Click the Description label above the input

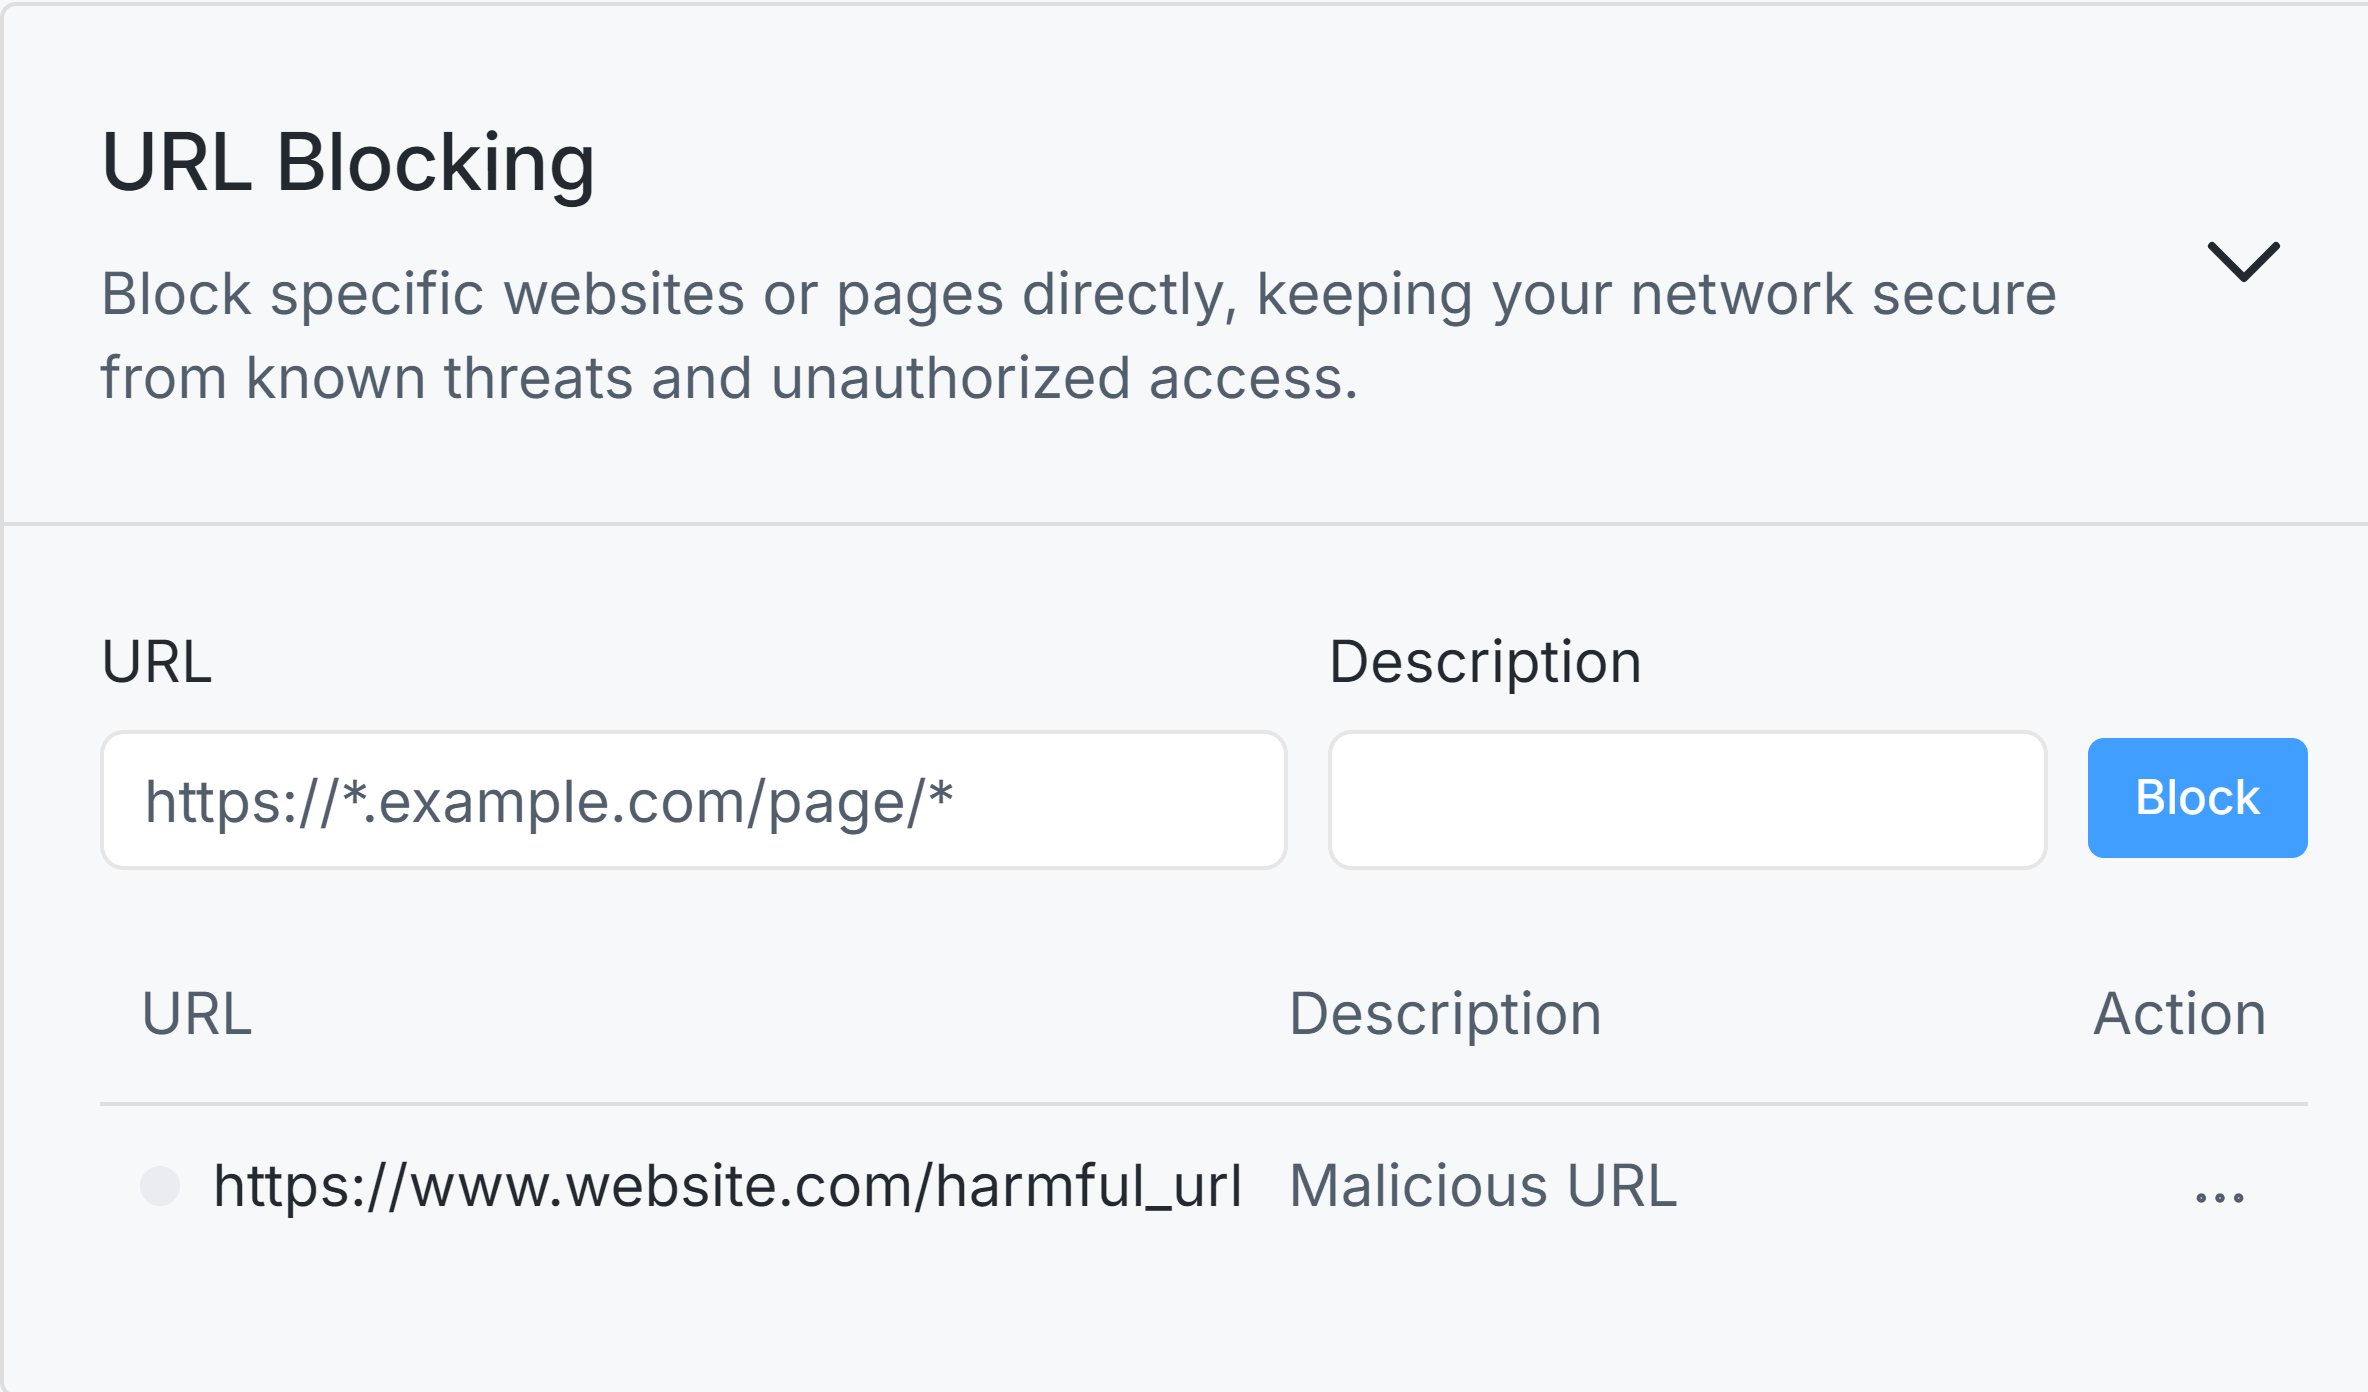click(x=1484, y=661)
